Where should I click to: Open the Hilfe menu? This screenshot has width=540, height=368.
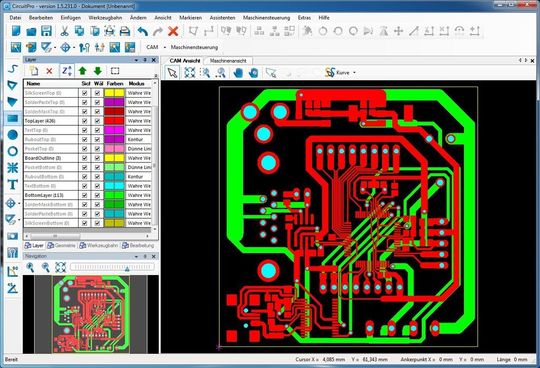pyautogui.click(x=324, y=18)
